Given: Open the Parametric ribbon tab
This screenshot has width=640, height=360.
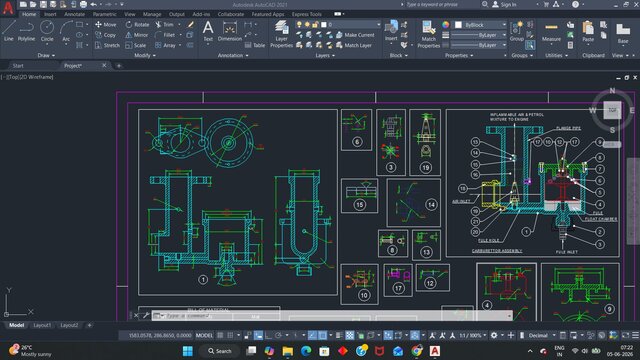Looking at the screenshot, I should coord(104,14).
